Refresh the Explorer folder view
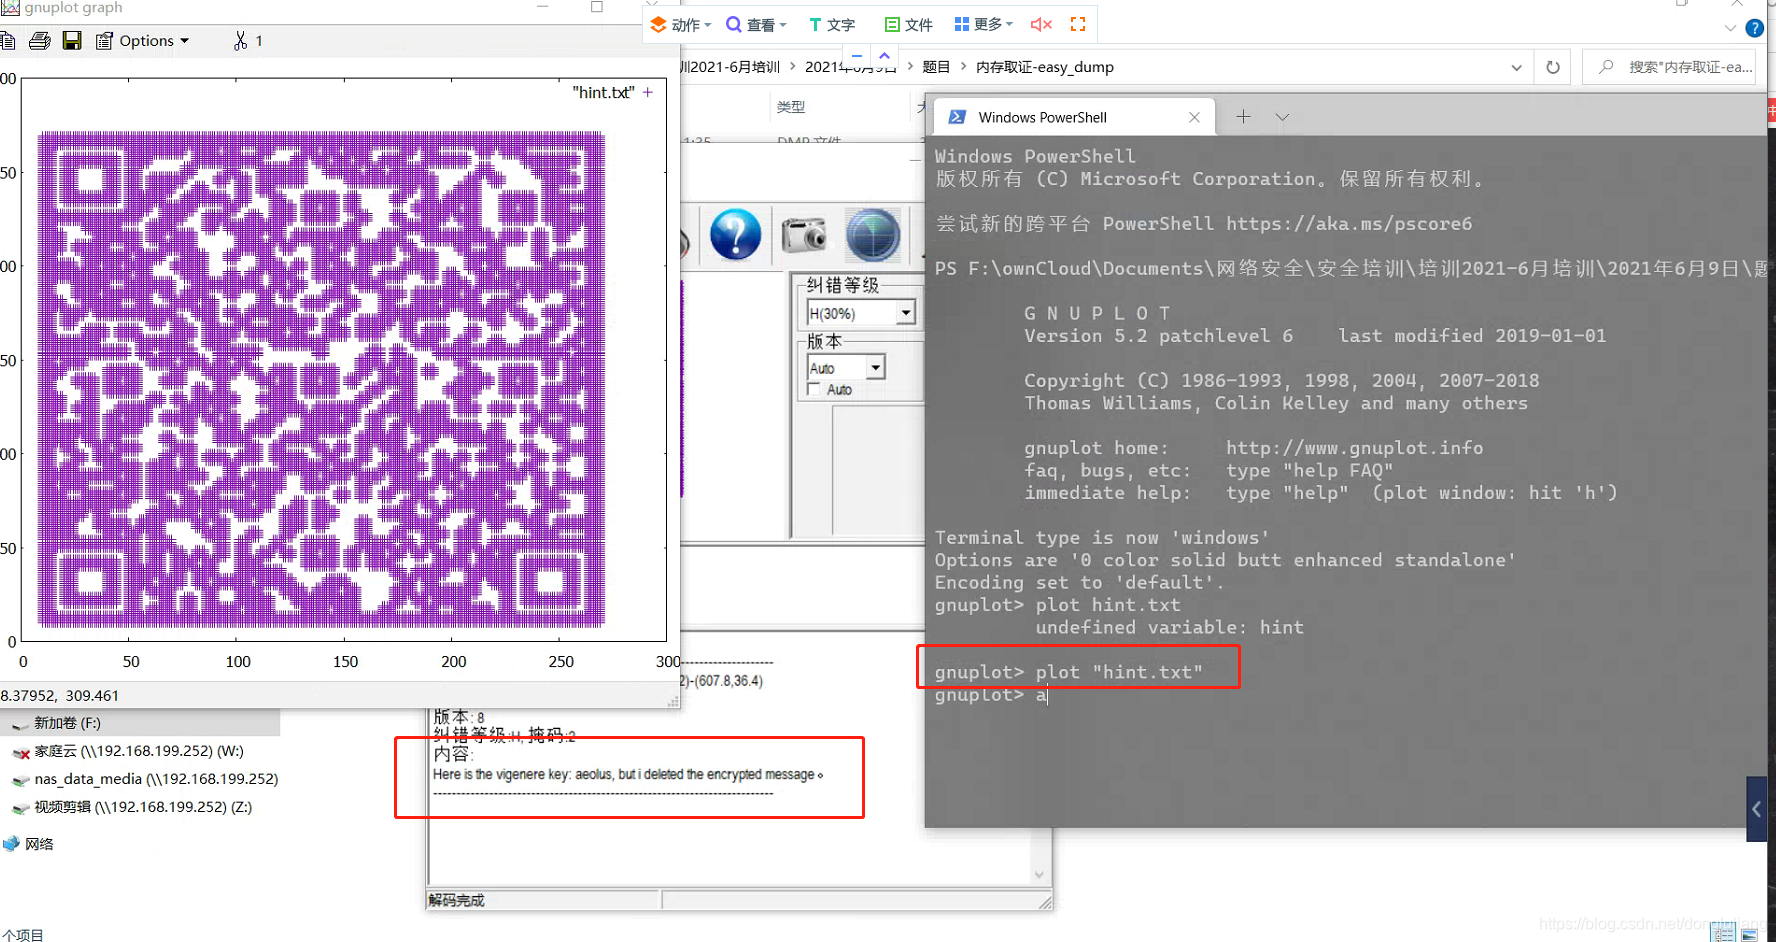 coord(1553,67)
